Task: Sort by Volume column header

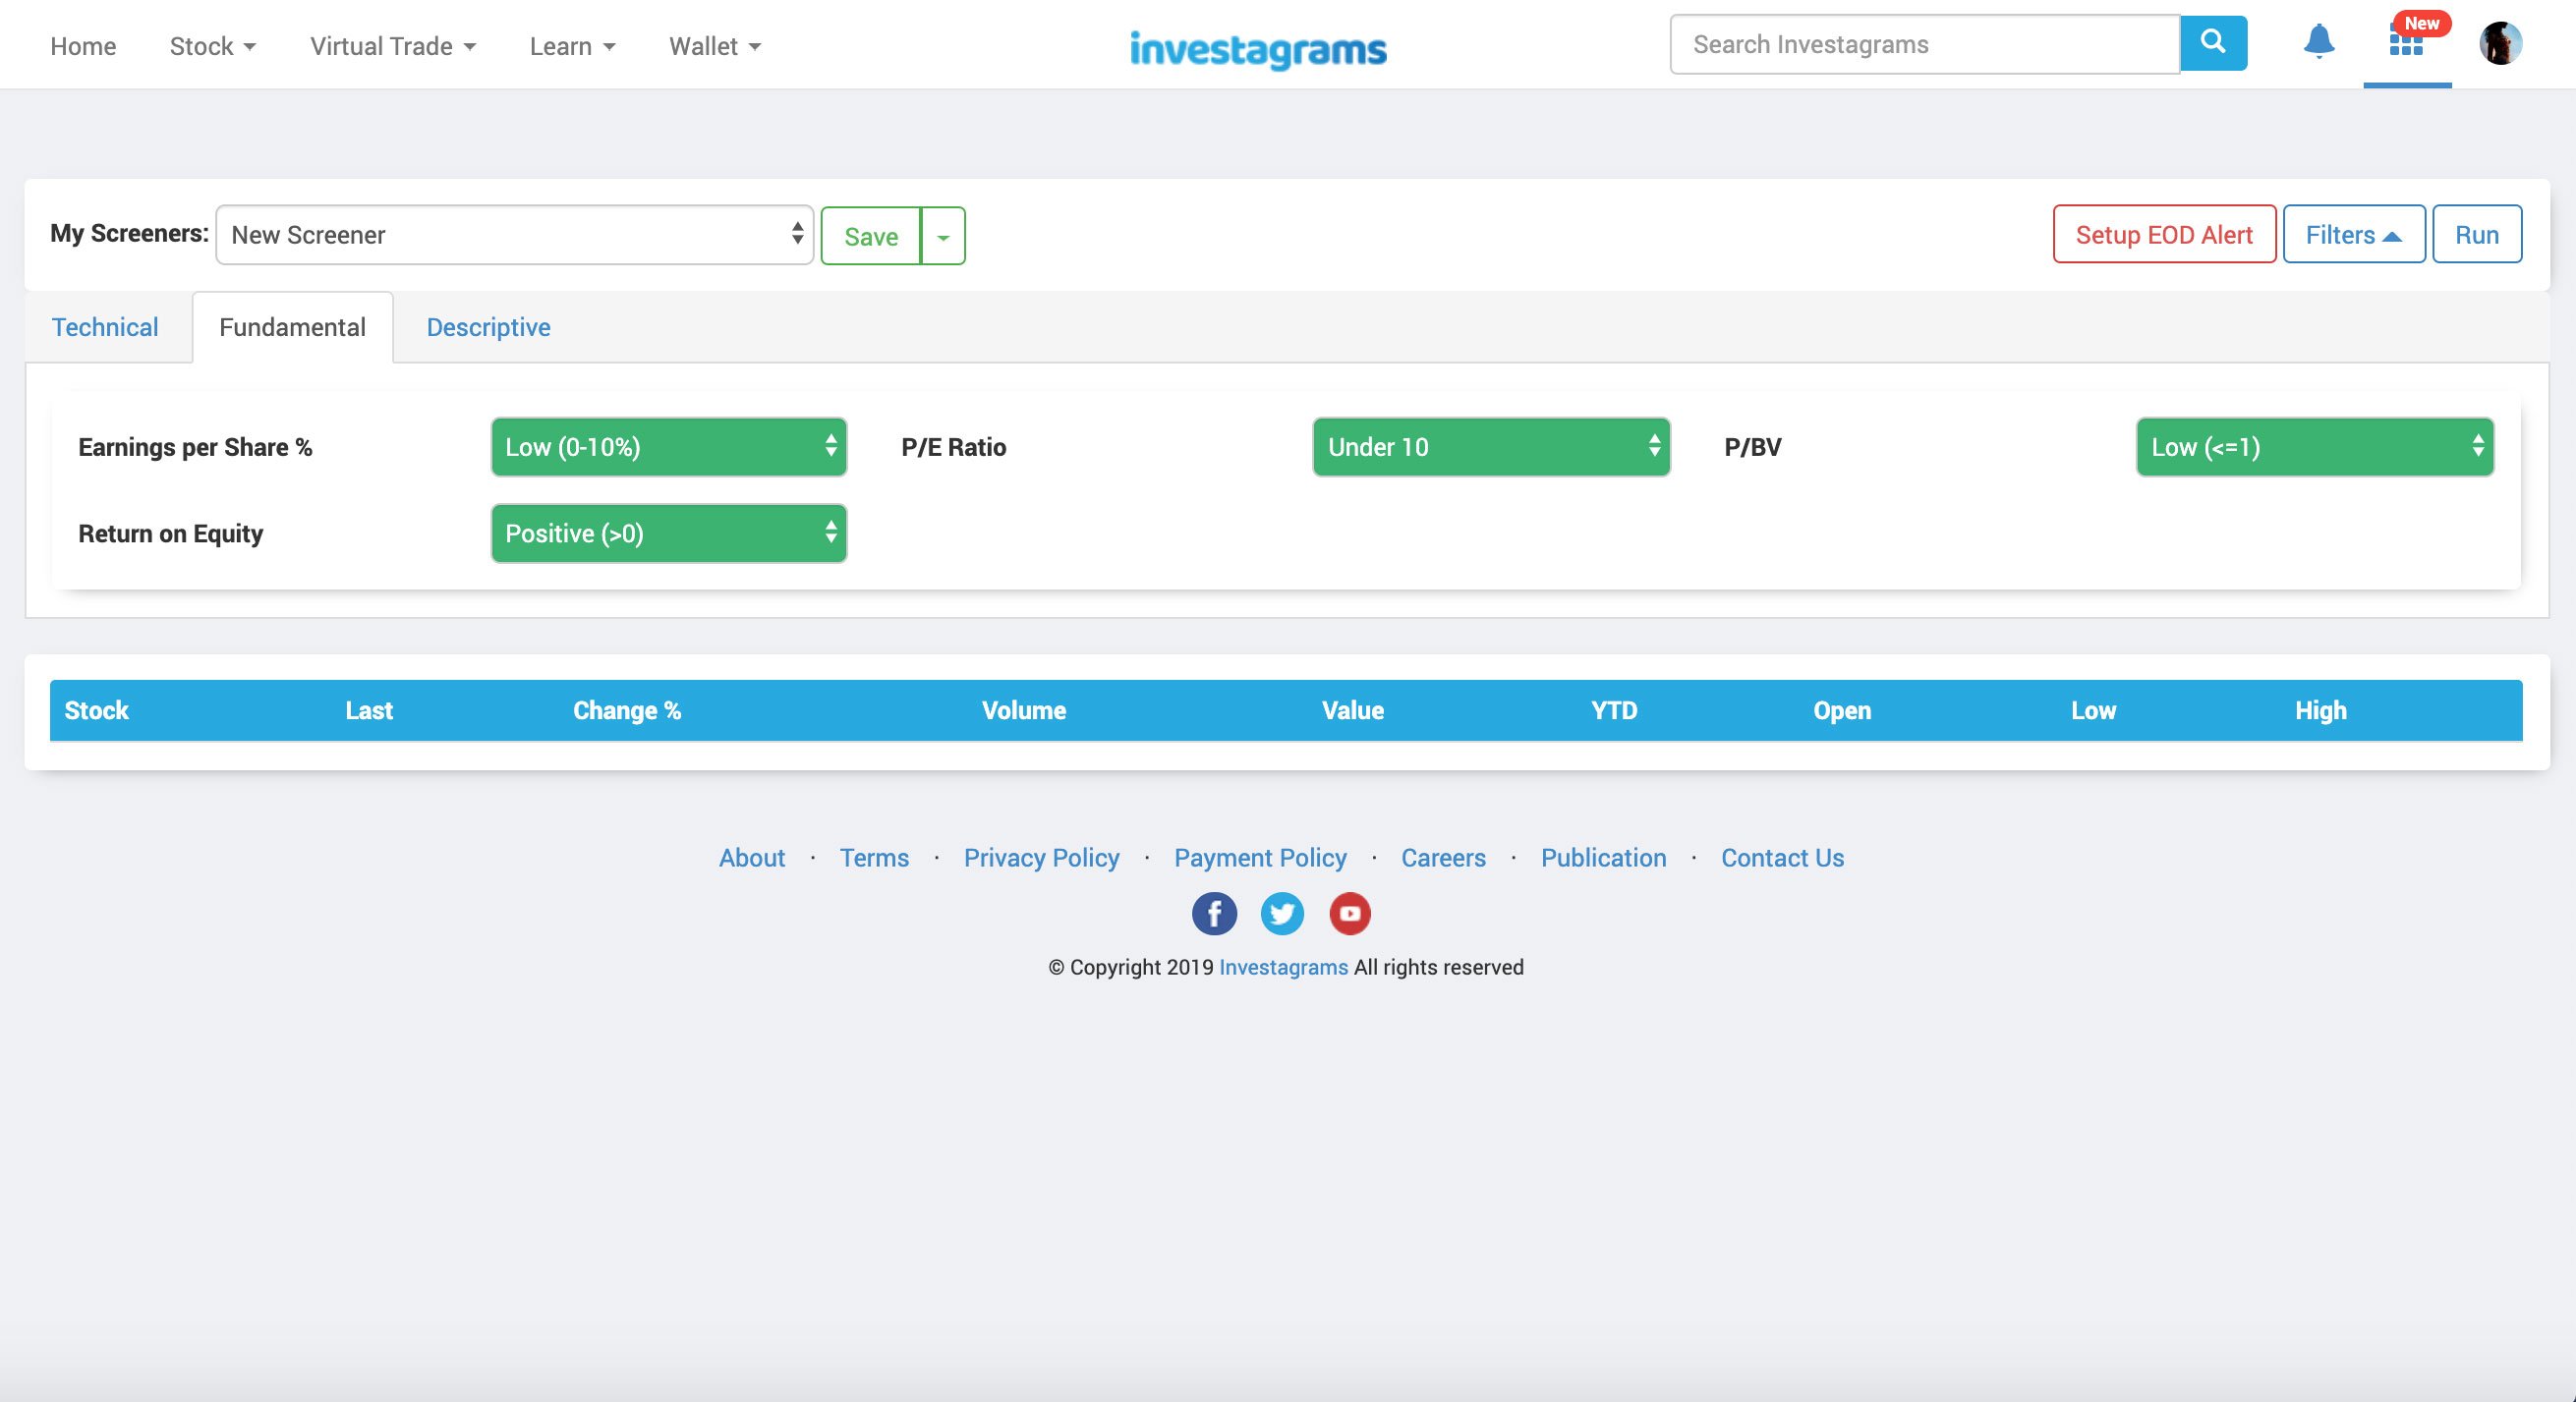Action: [1024, 710]
